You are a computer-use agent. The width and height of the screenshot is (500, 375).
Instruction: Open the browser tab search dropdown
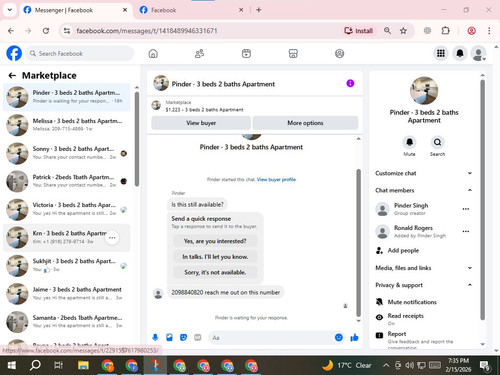(10, 10)
